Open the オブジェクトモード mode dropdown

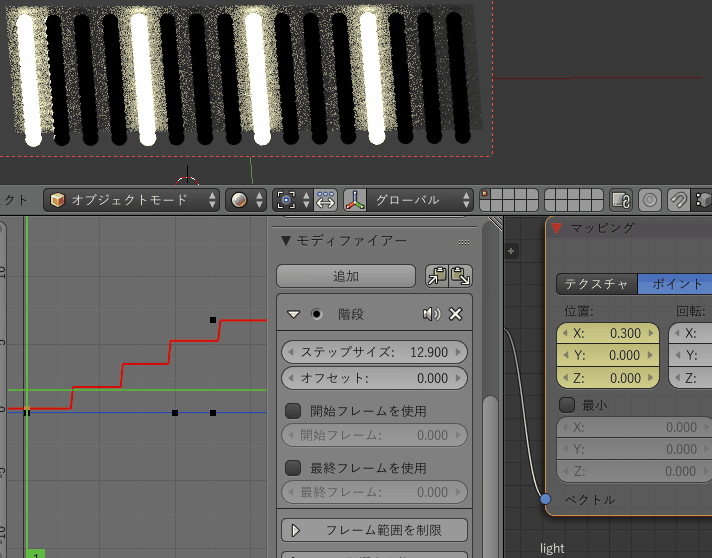131,200
